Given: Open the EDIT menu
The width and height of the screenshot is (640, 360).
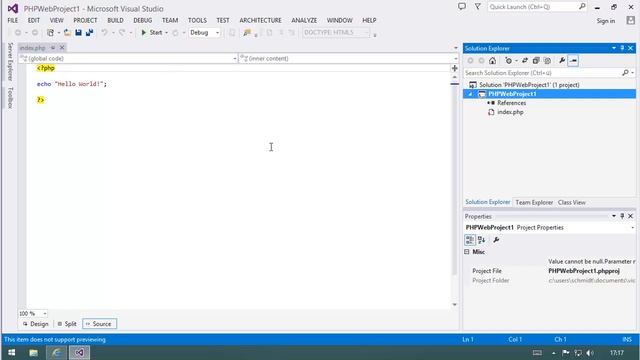Looking at the screenshot, I should click(34, 20).
